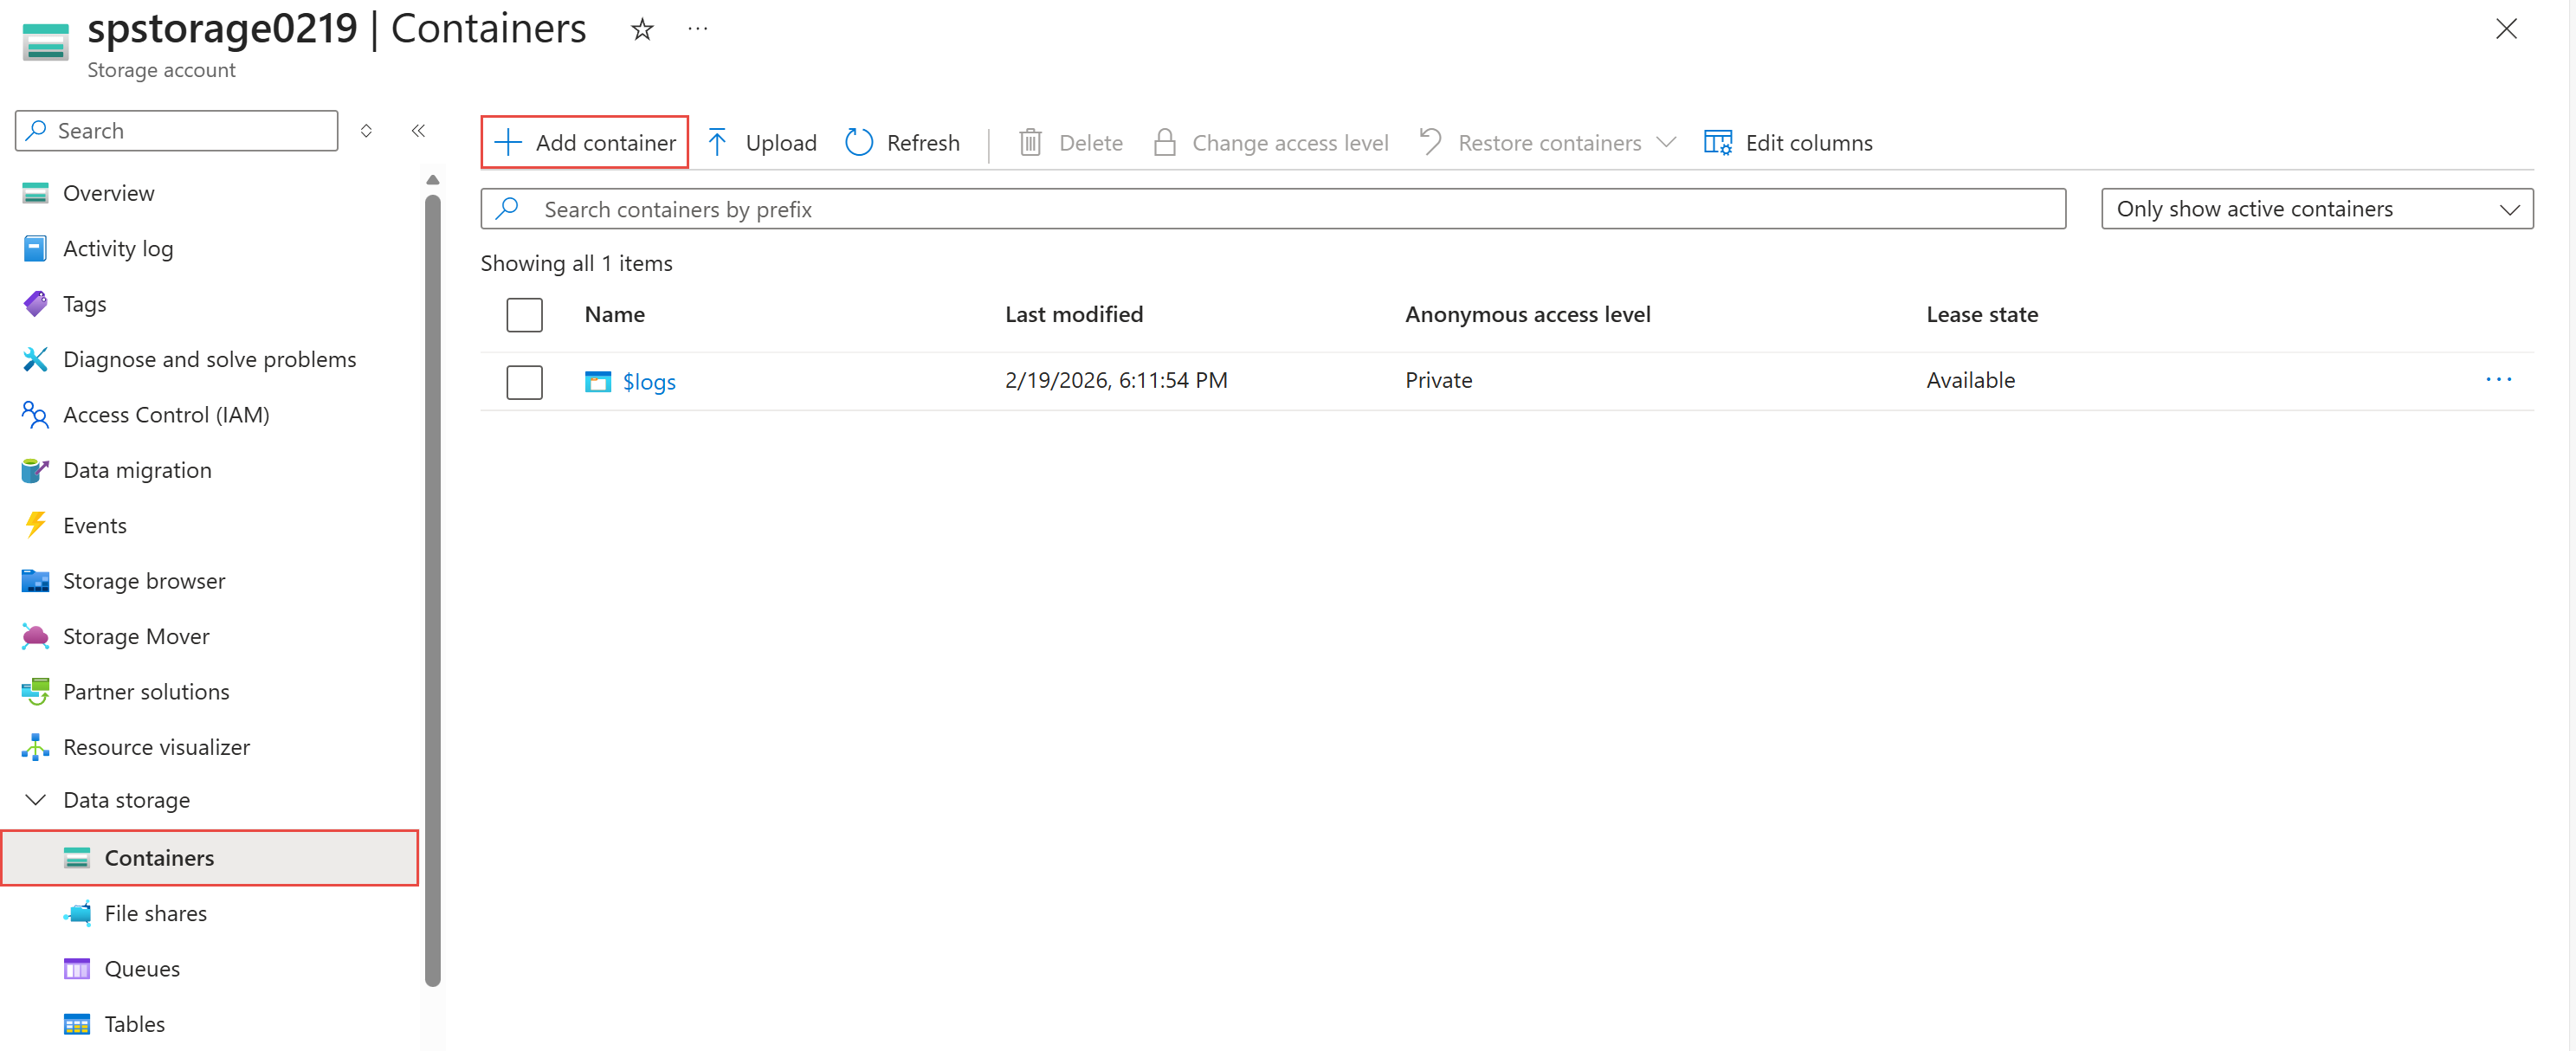2576x1051 pixels.
Task: Check the $logs container row checkbox
Action: point(524,382)
